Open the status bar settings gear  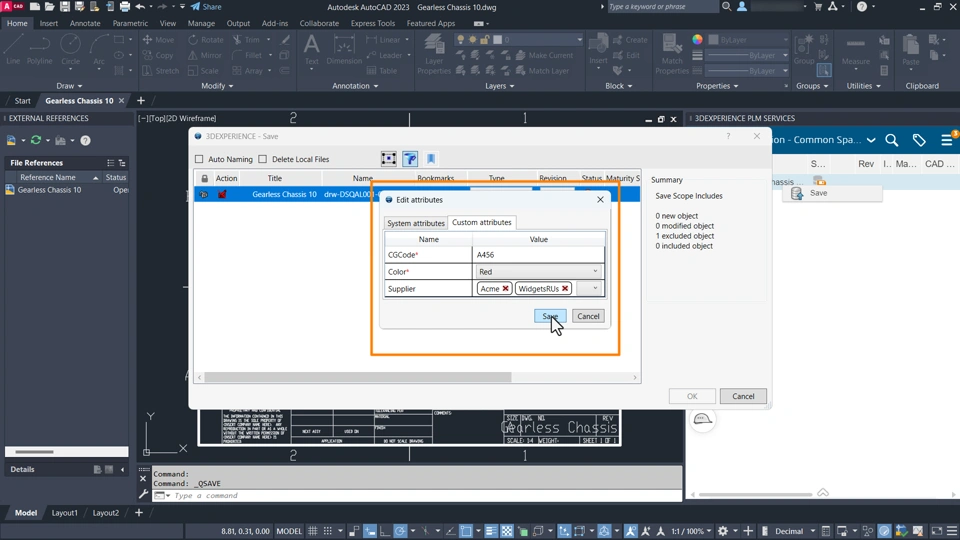pyautogui.click(x=722, y=531)
